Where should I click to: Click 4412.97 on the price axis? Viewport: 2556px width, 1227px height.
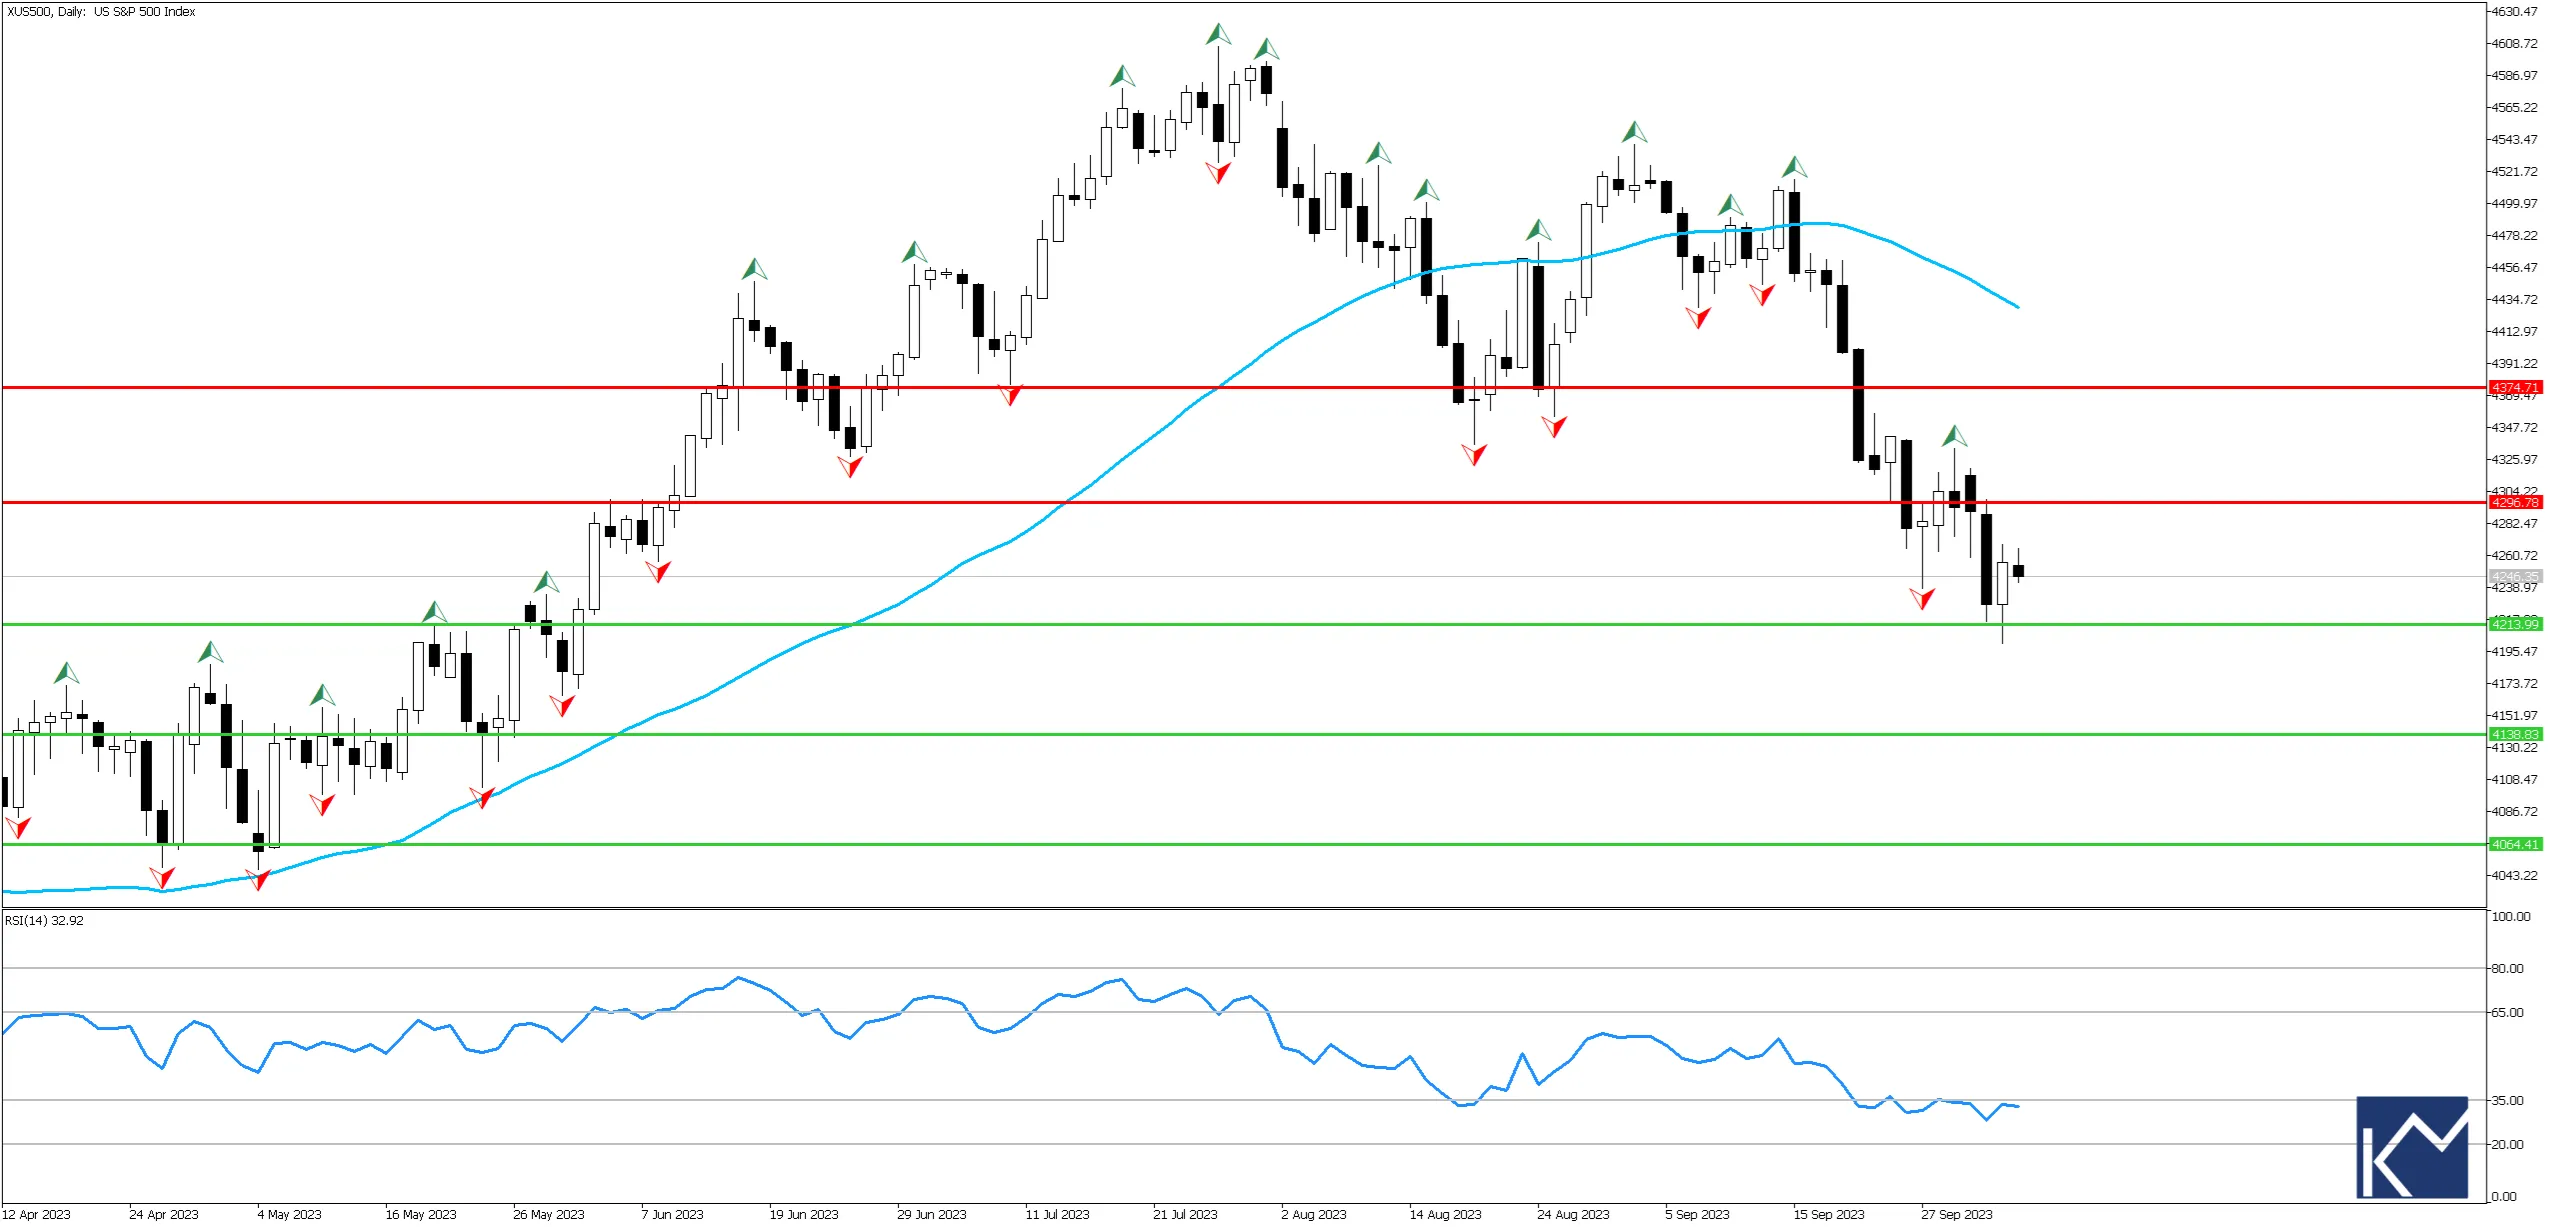[2514, 332]
